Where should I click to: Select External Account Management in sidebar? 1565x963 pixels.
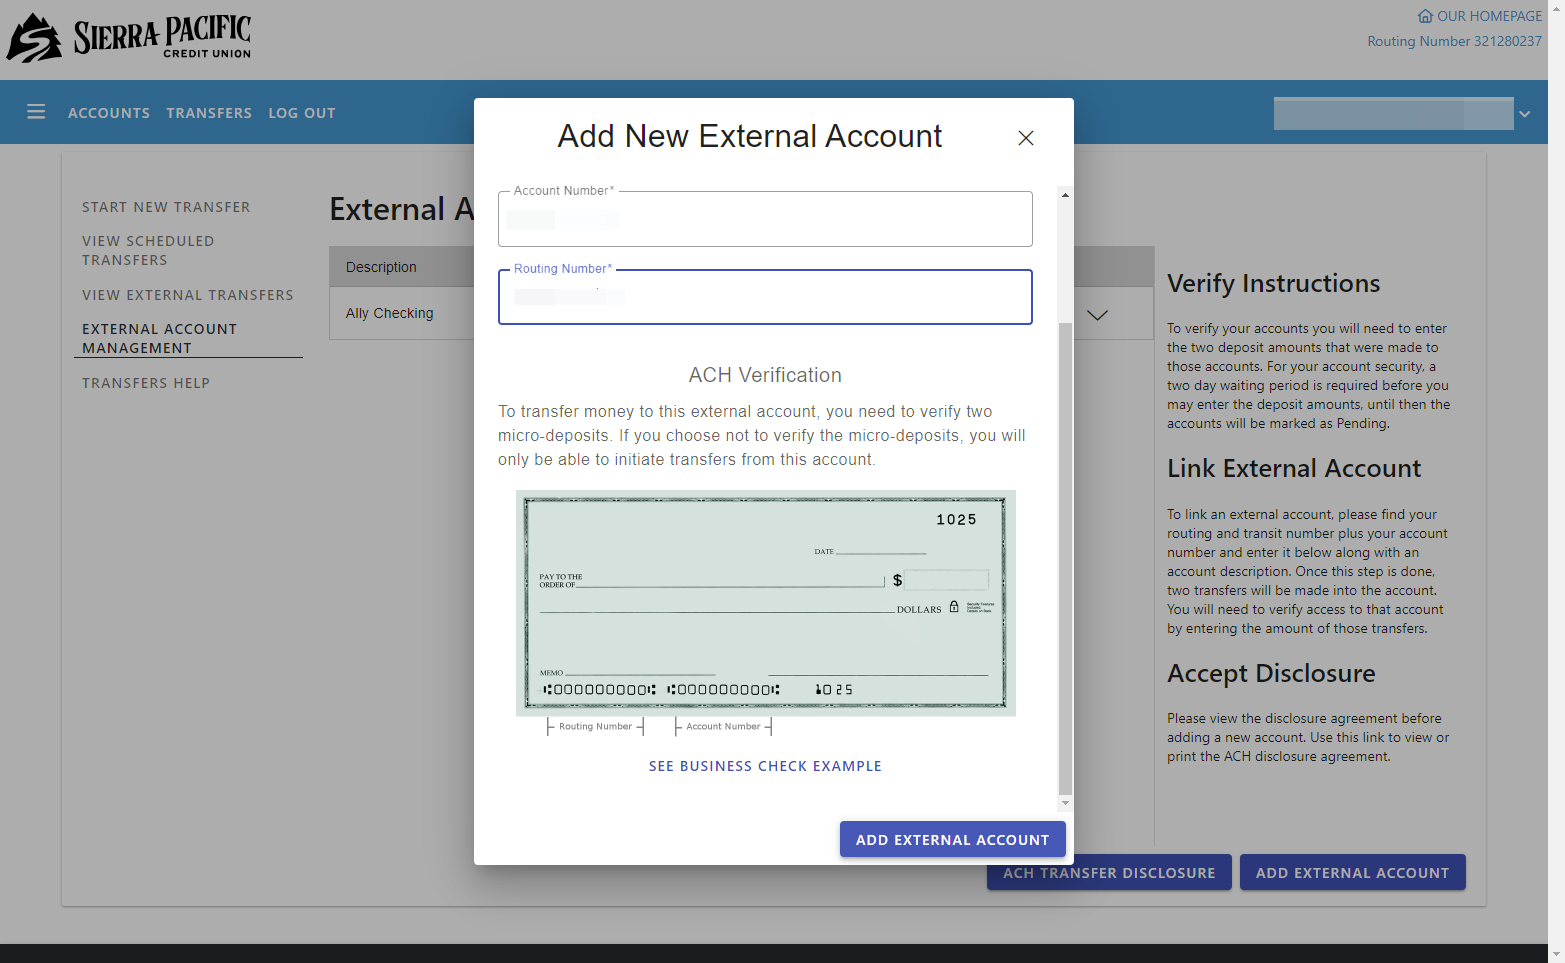click(160, 338)
